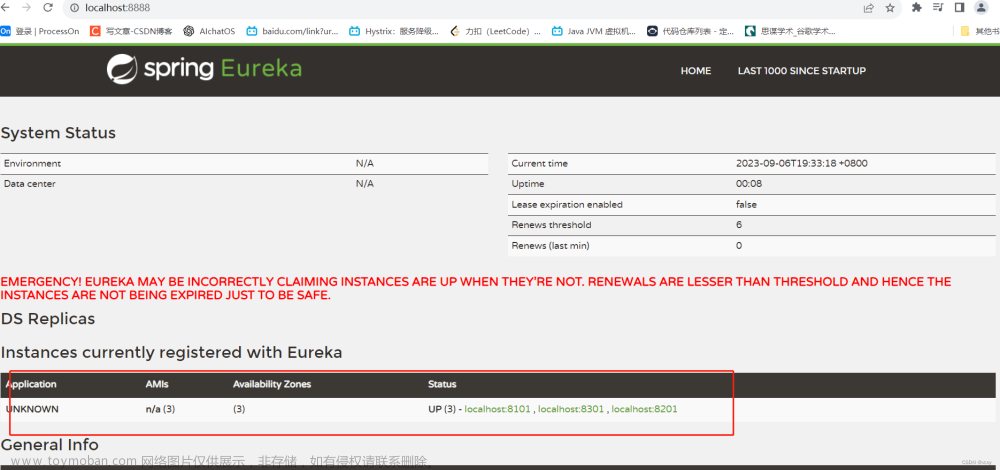Click the Current time value 2023-09-06T19:33:18
Viewport: 1000px width, 470px height.
tap(802, 163)
